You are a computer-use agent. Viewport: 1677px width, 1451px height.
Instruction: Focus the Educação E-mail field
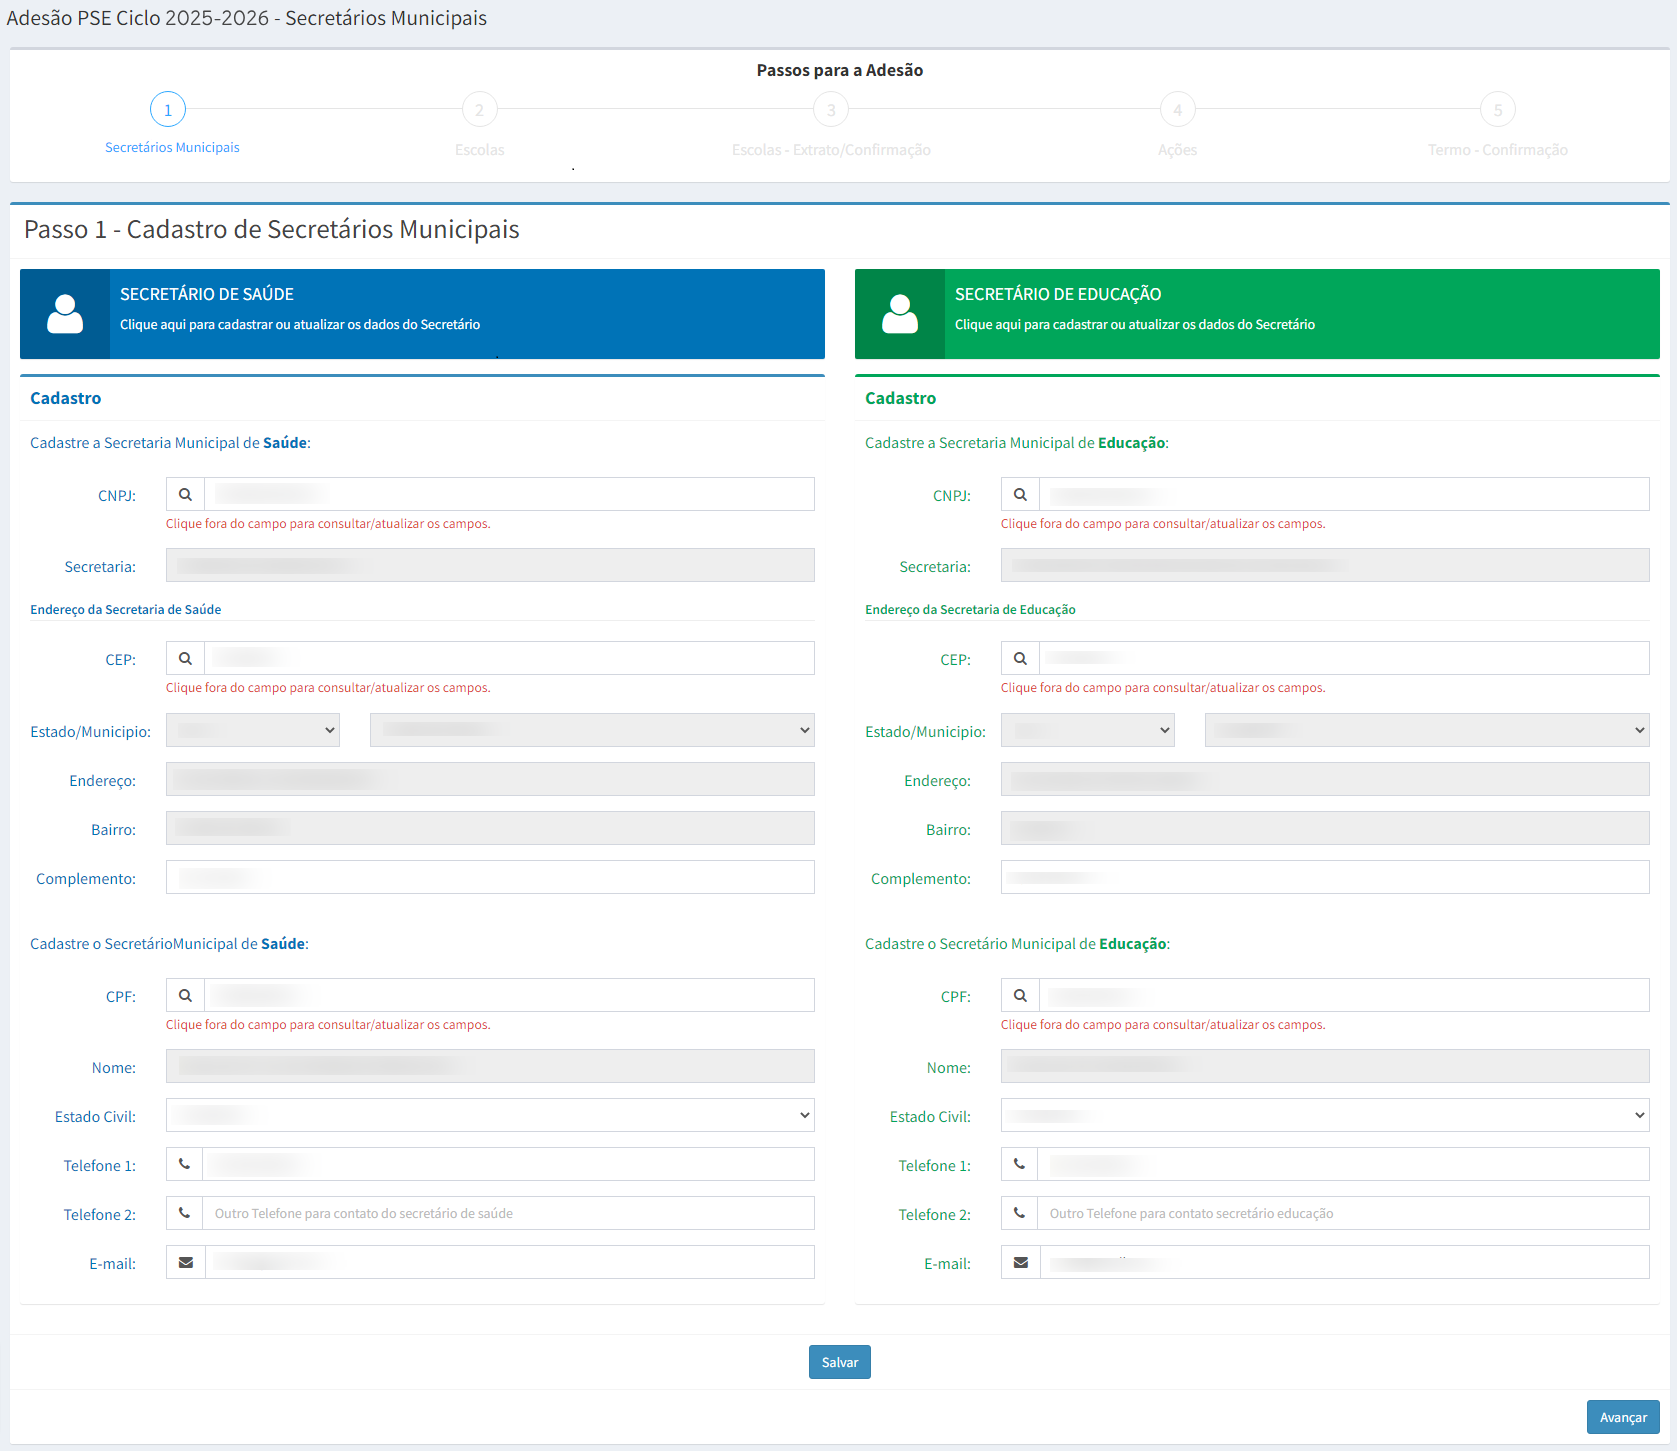(x=1345, y=1262)
